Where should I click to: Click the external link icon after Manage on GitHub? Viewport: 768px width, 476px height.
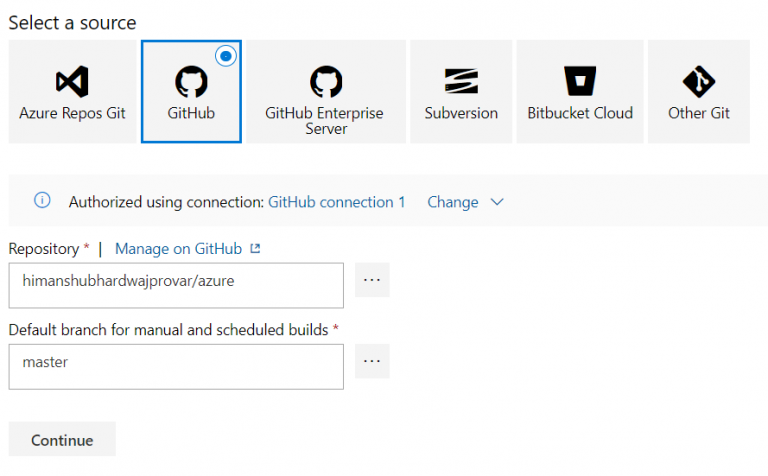[x=255, y=248]
